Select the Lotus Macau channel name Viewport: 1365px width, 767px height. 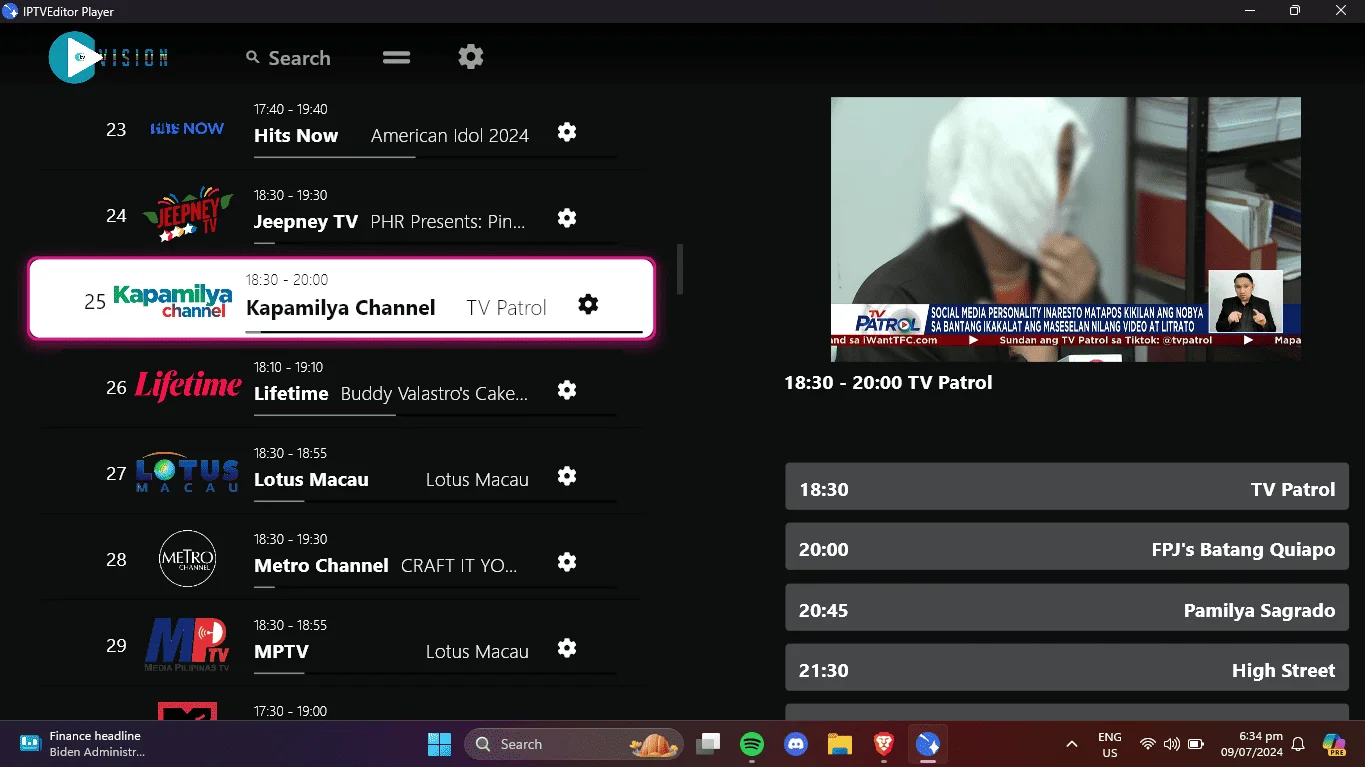311,480
